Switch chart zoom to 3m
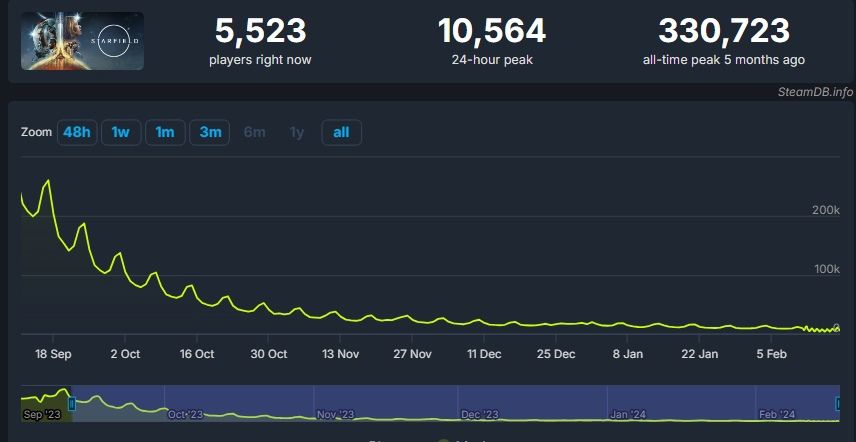The height and width of the screenshot is (442, 856). coord(209,132)
